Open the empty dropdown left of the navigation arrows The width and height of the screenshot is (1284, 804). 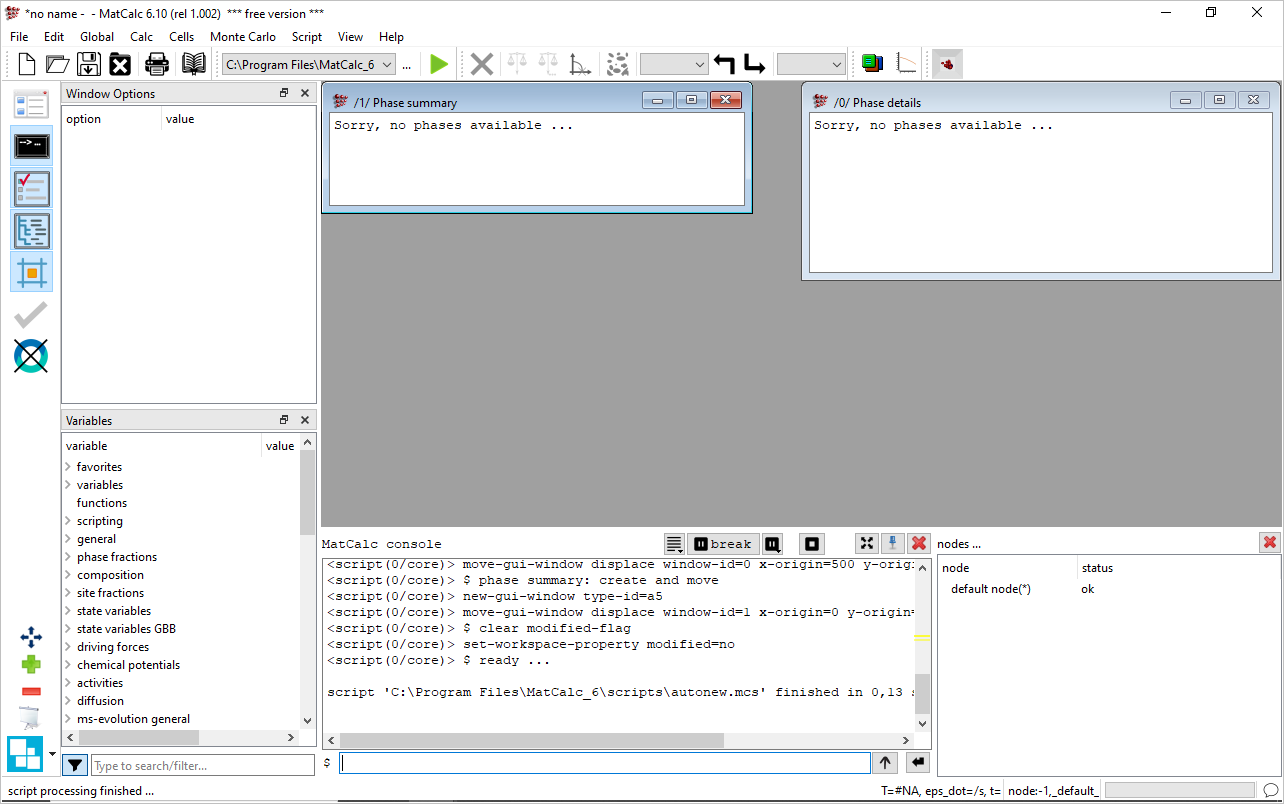point(674,64)
